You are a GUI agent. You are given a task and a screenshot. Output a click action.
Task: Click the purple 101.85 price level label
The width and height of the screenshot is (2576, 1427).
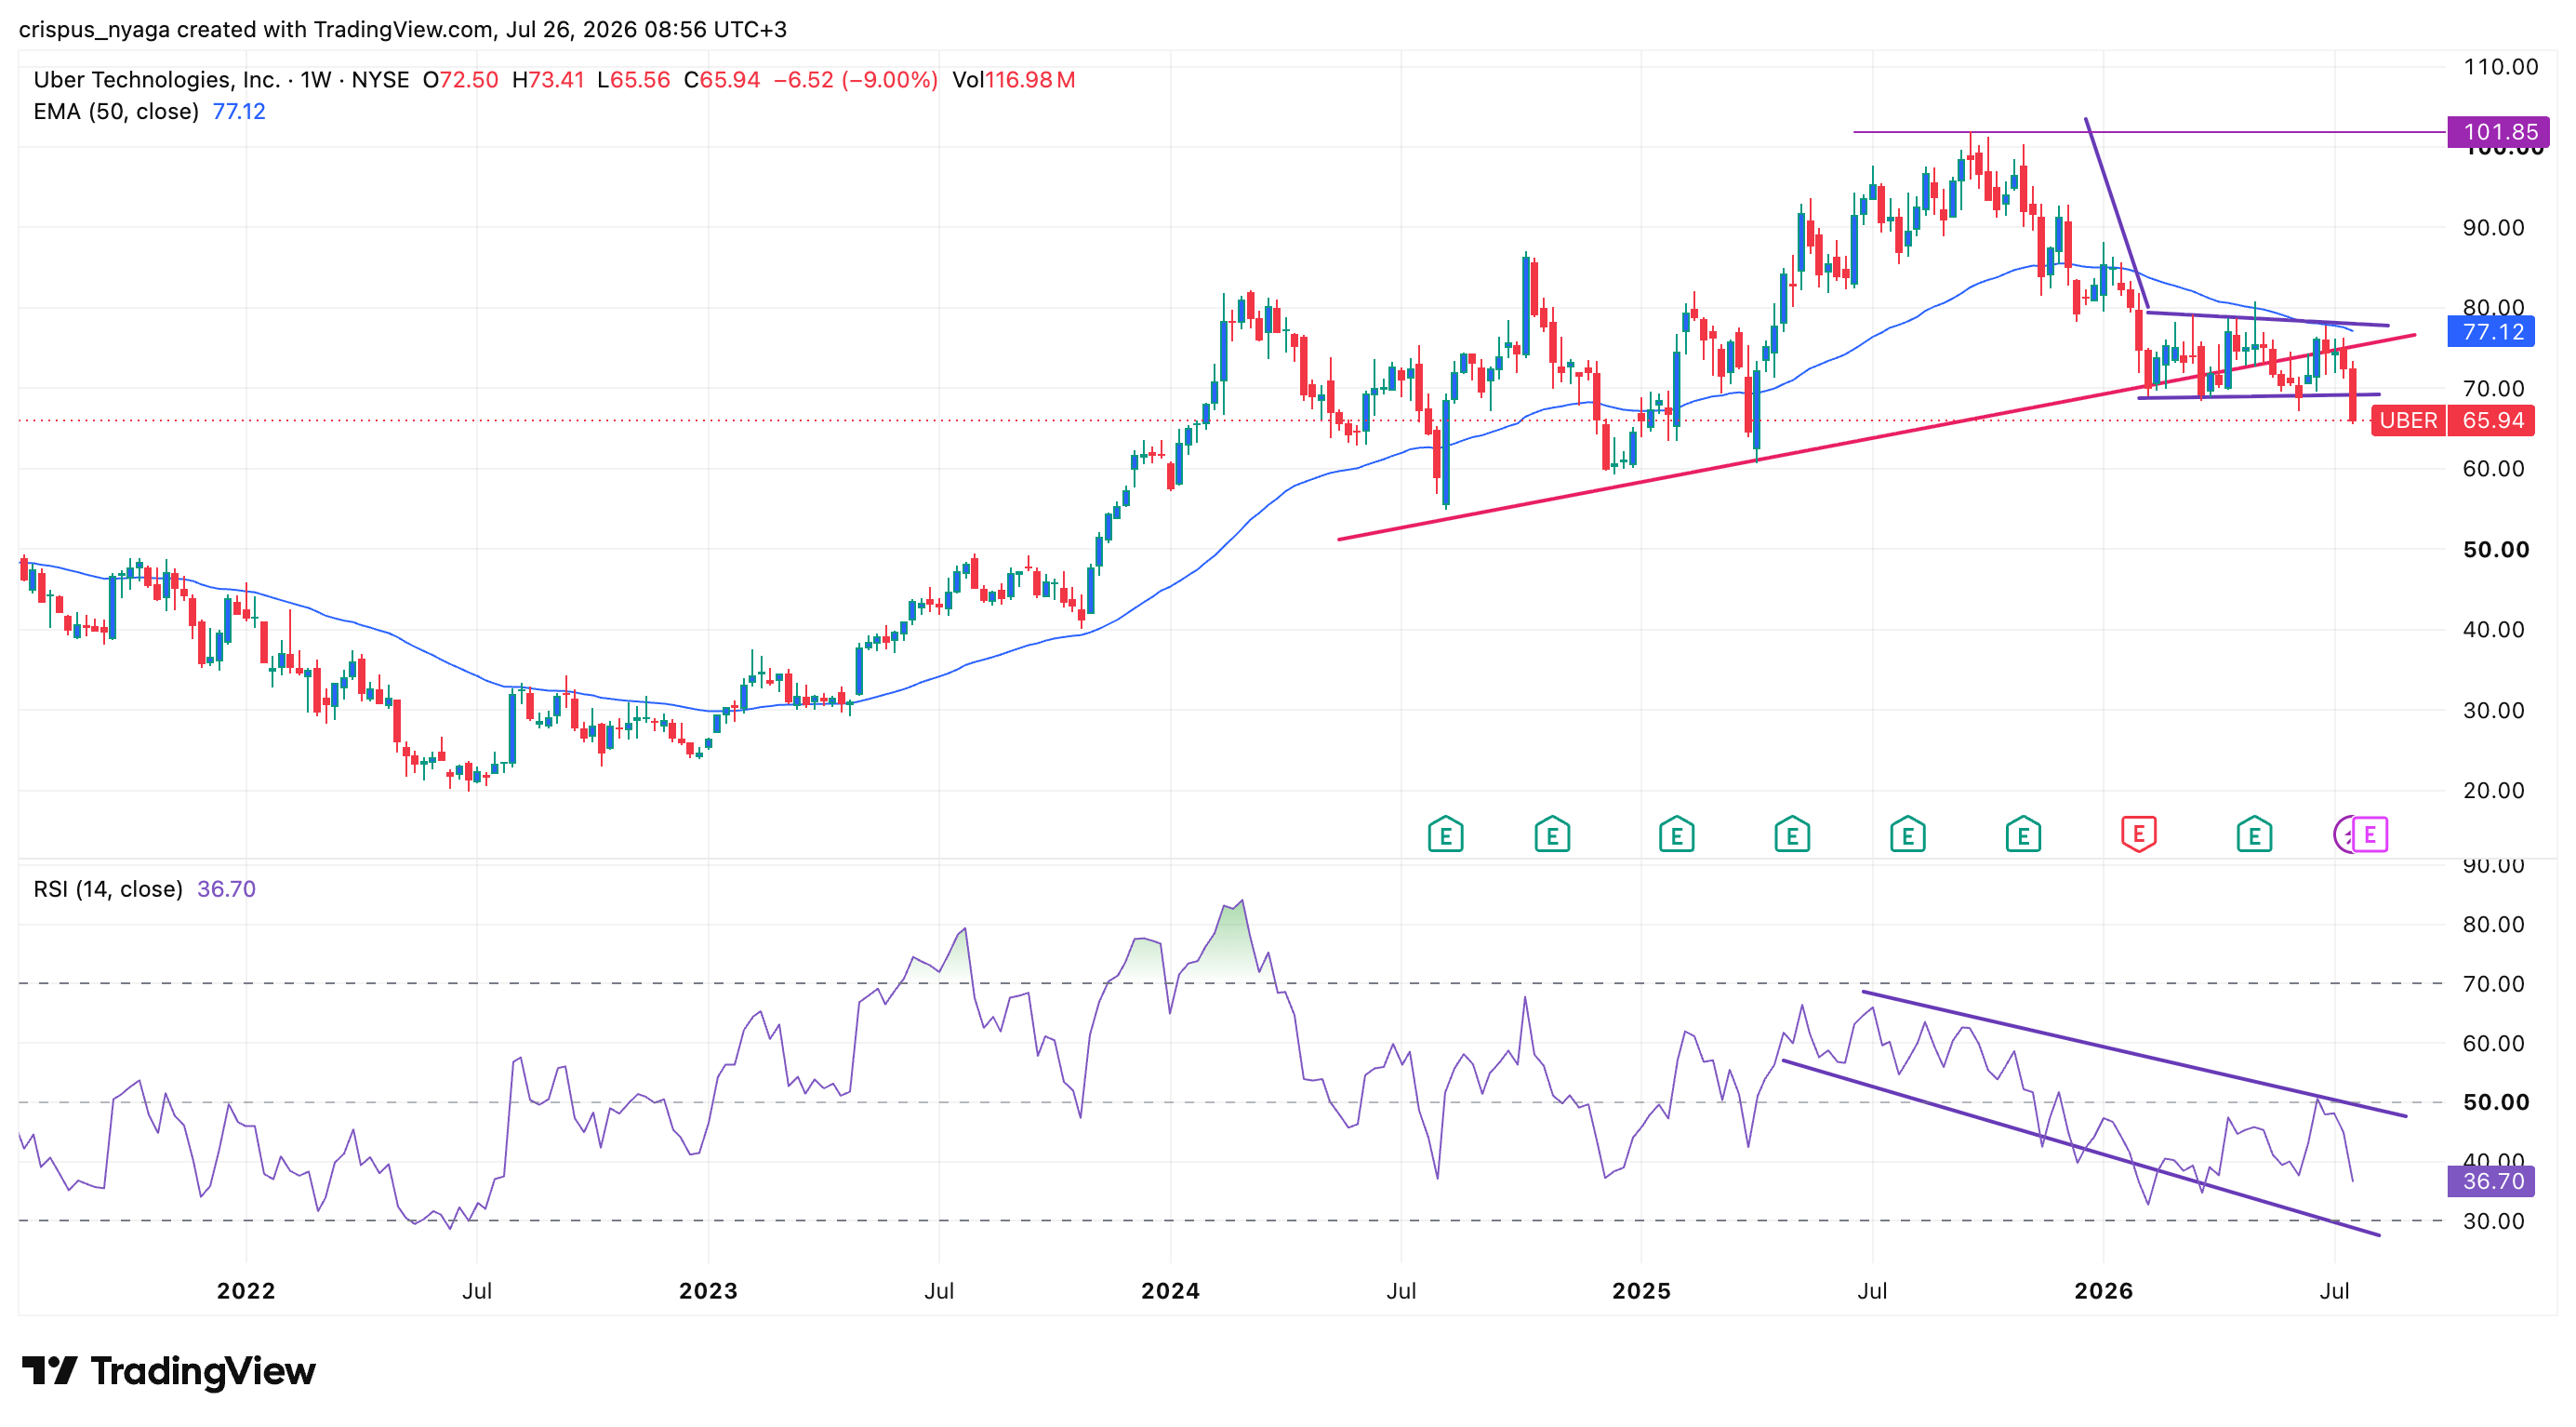click(2498, 131)
